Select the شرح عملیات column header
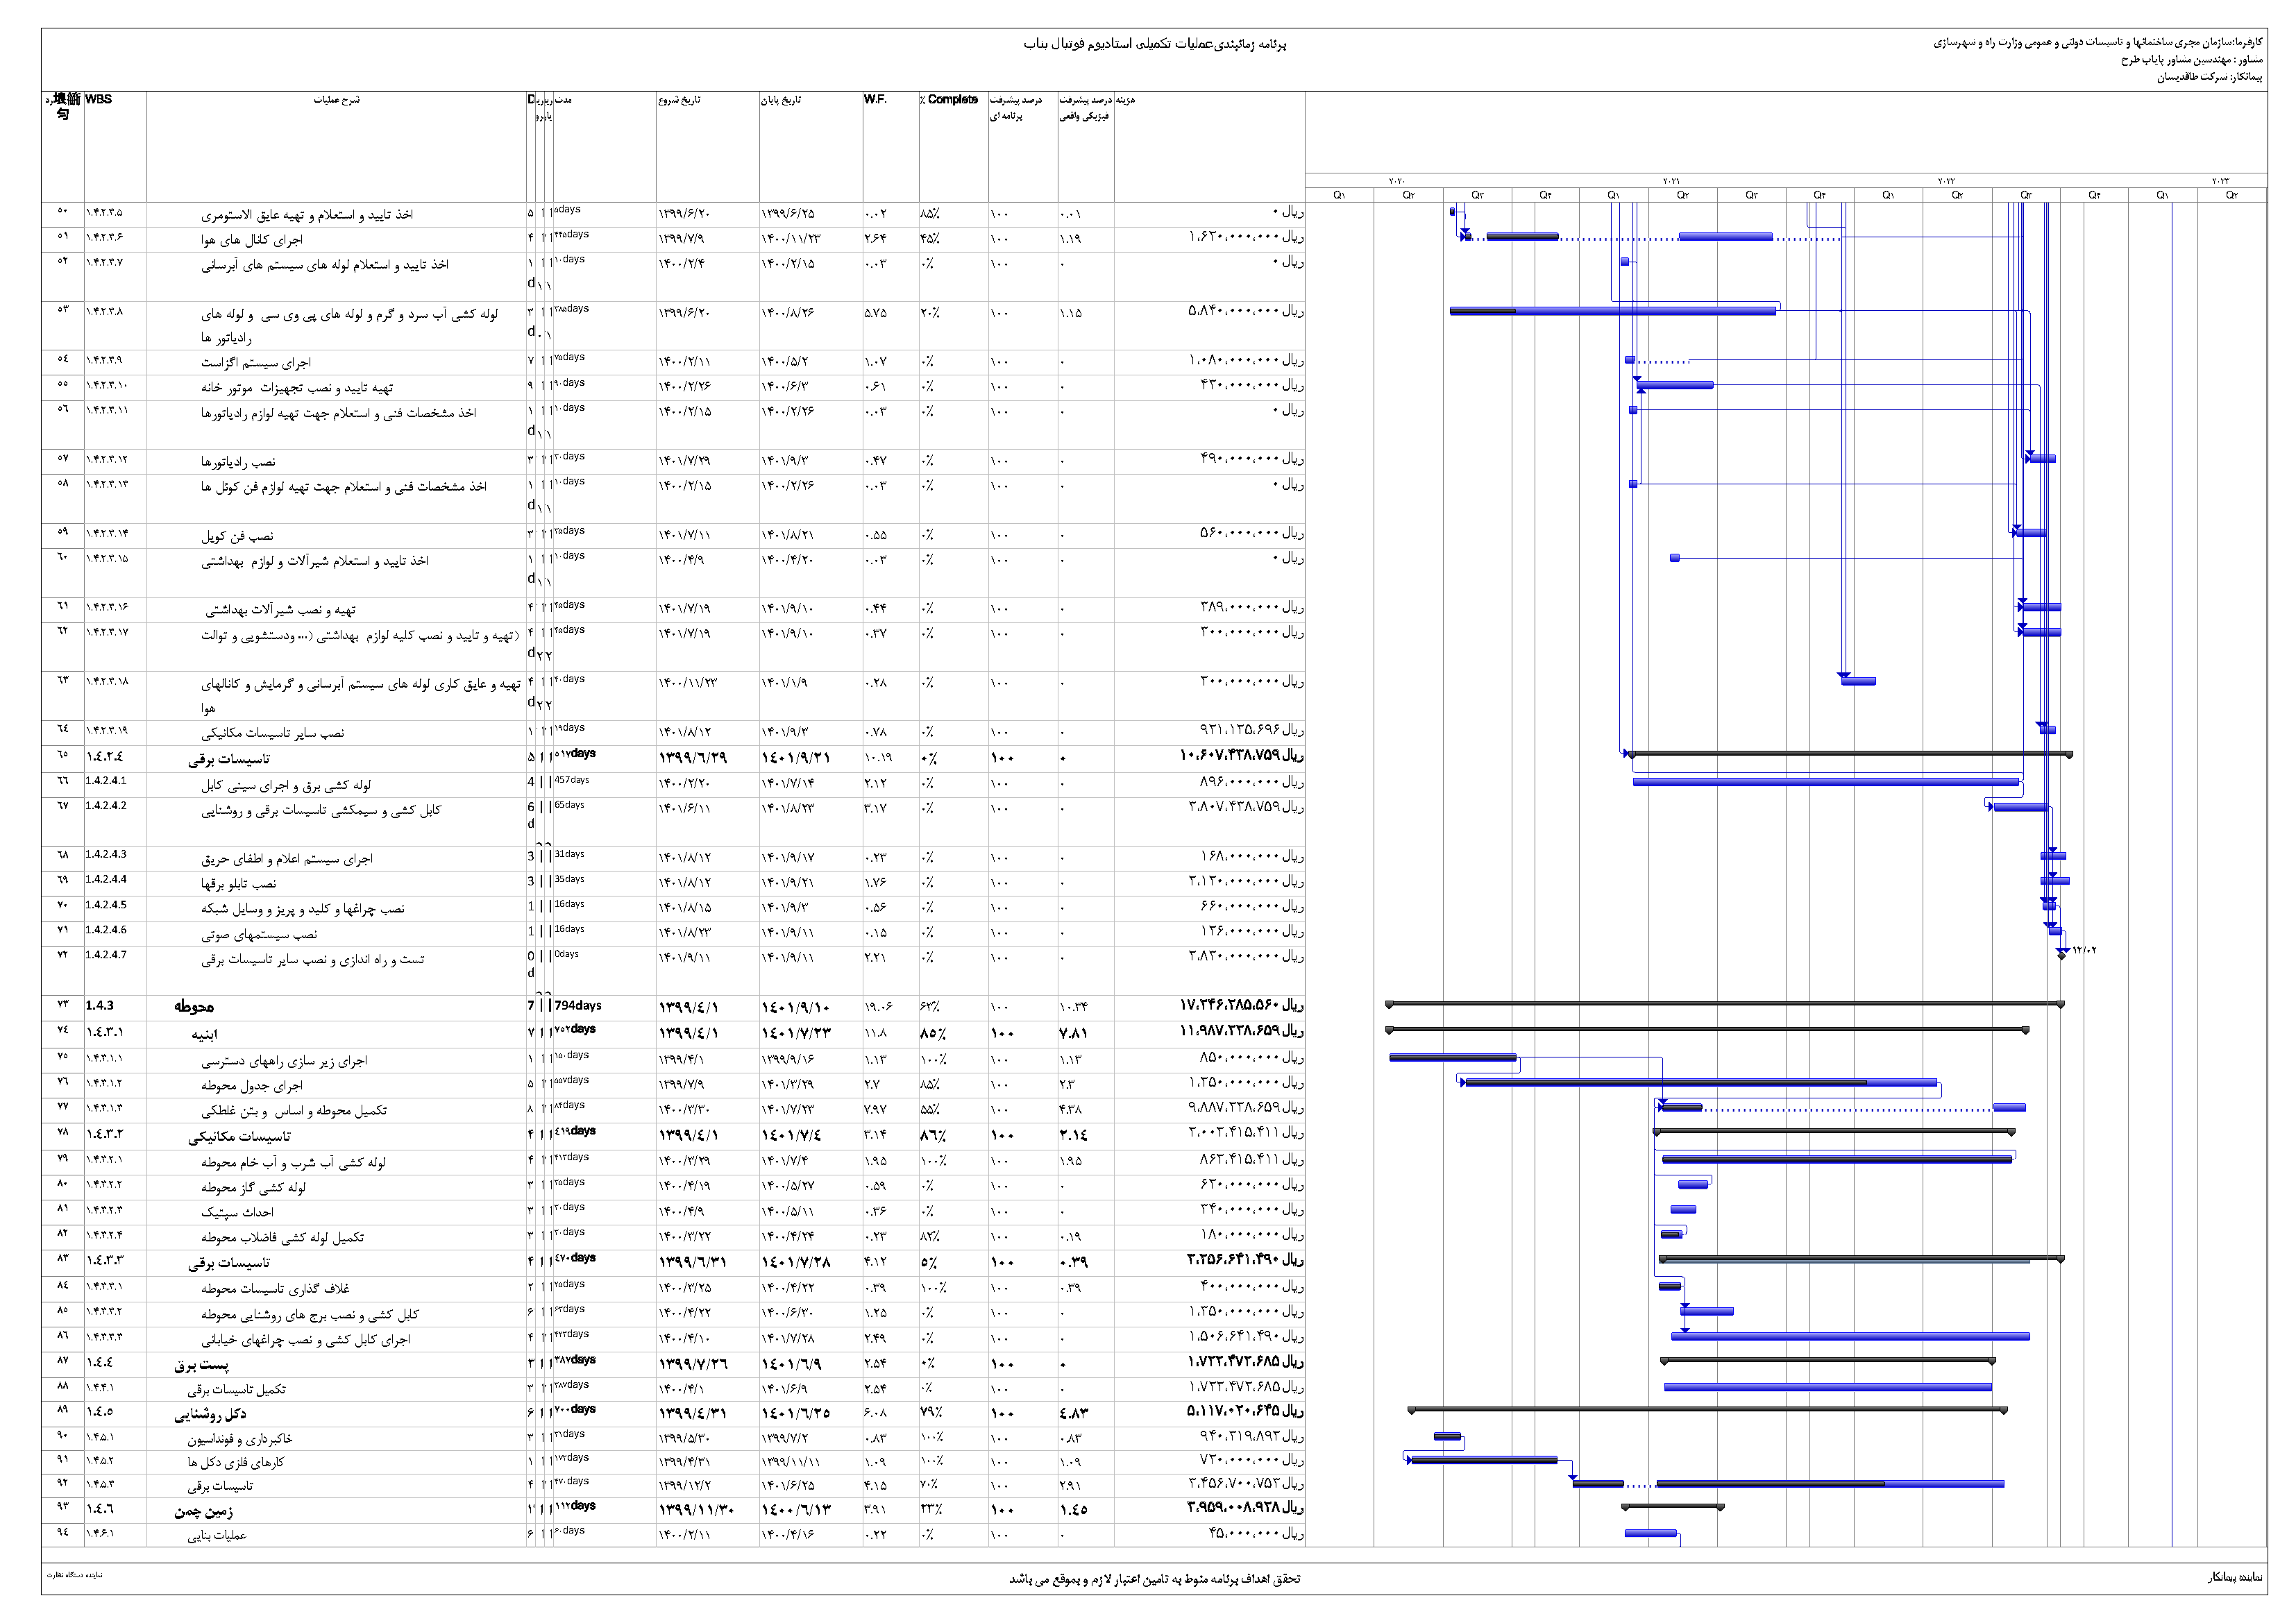Viewport: 2296px width, 1623px height. [x=336, y=100]
